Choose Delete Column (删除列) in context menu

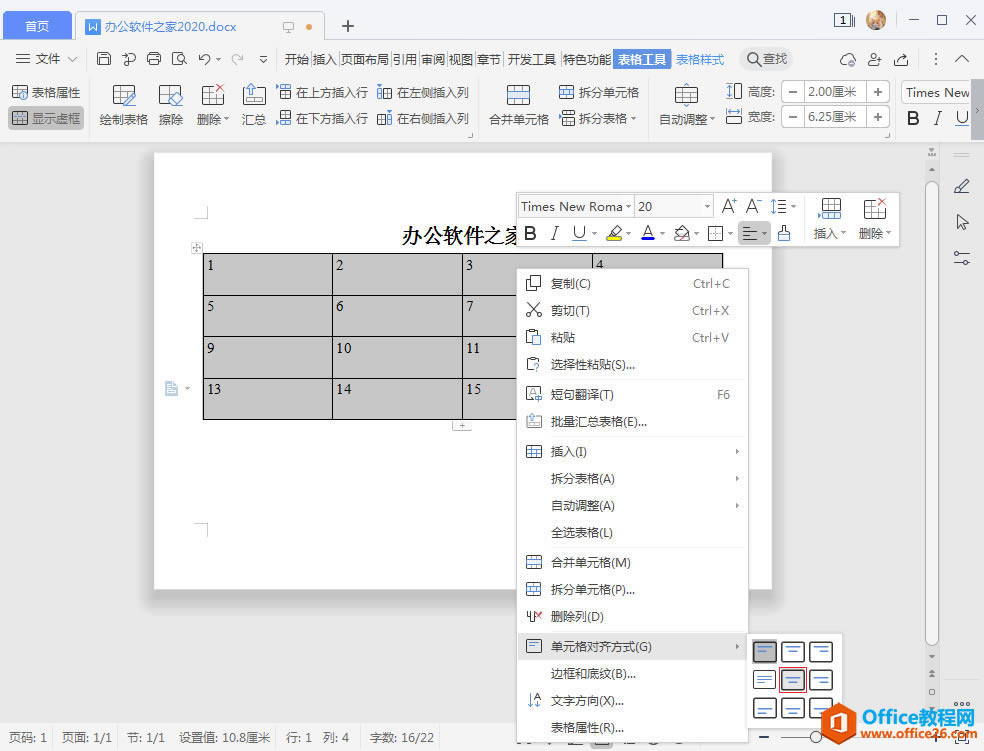tap(633, 617)
